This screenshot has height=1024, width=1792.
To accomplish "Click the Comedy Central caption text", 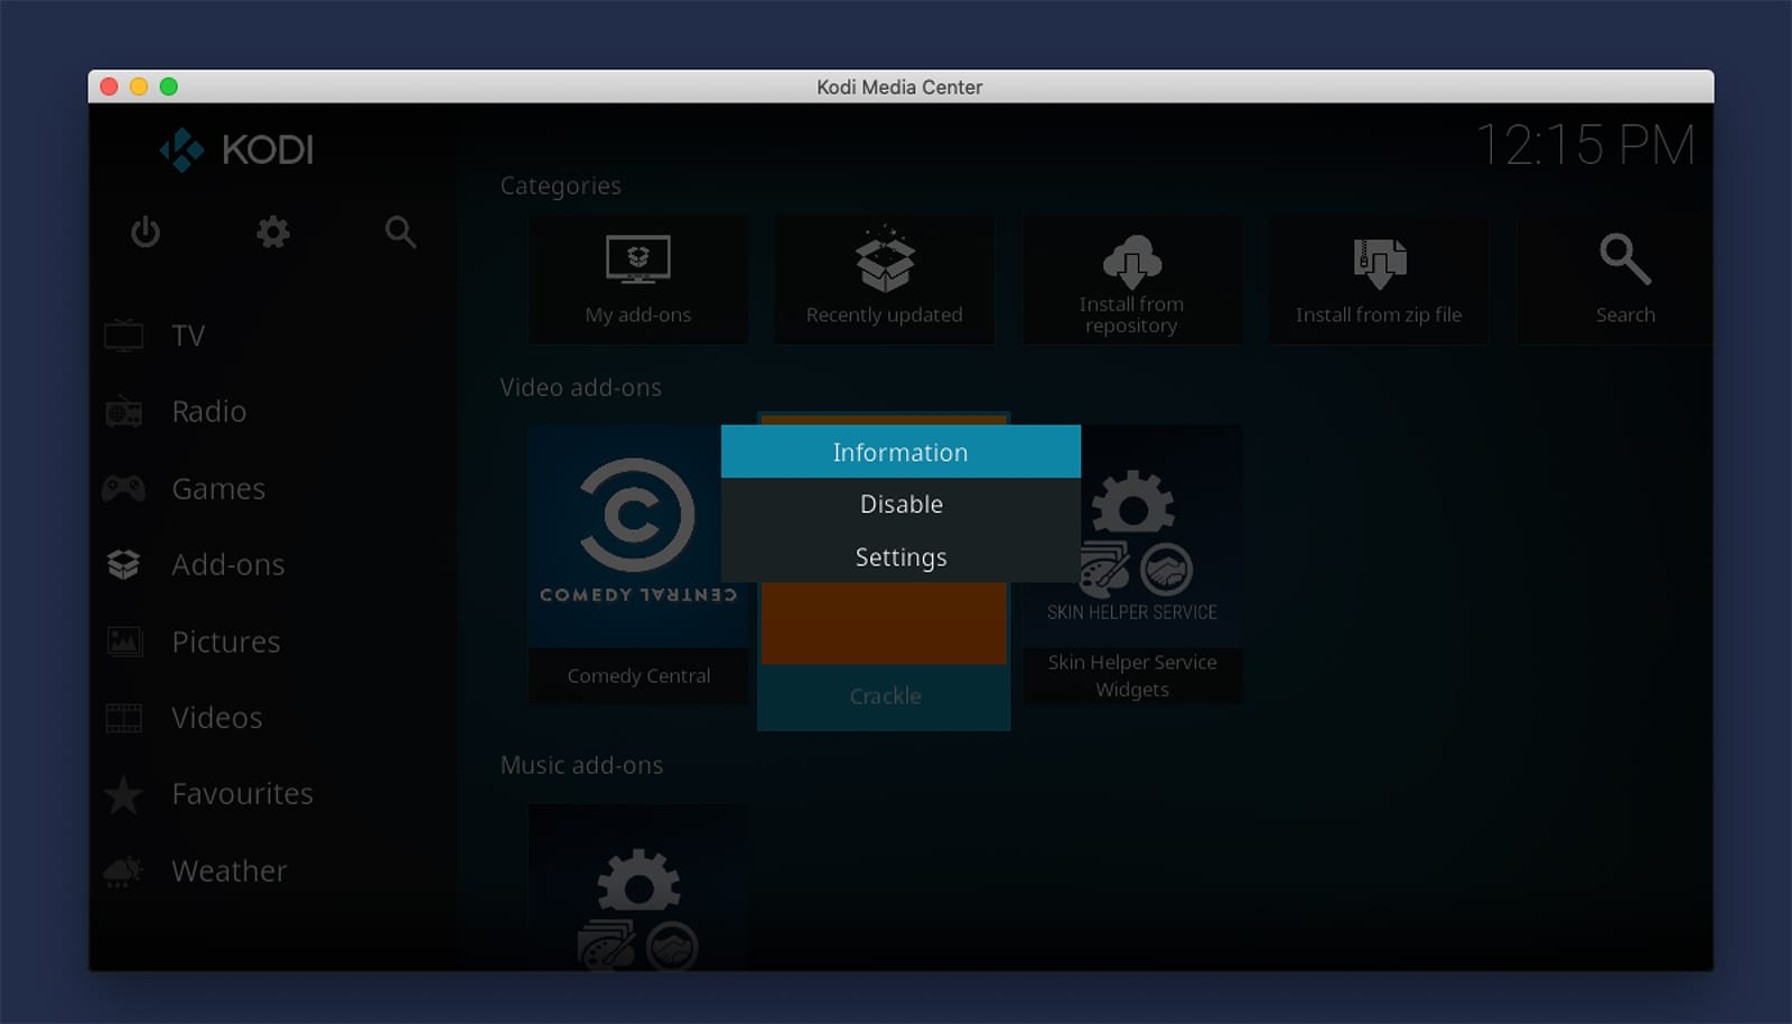I will [x=639, y=676].
